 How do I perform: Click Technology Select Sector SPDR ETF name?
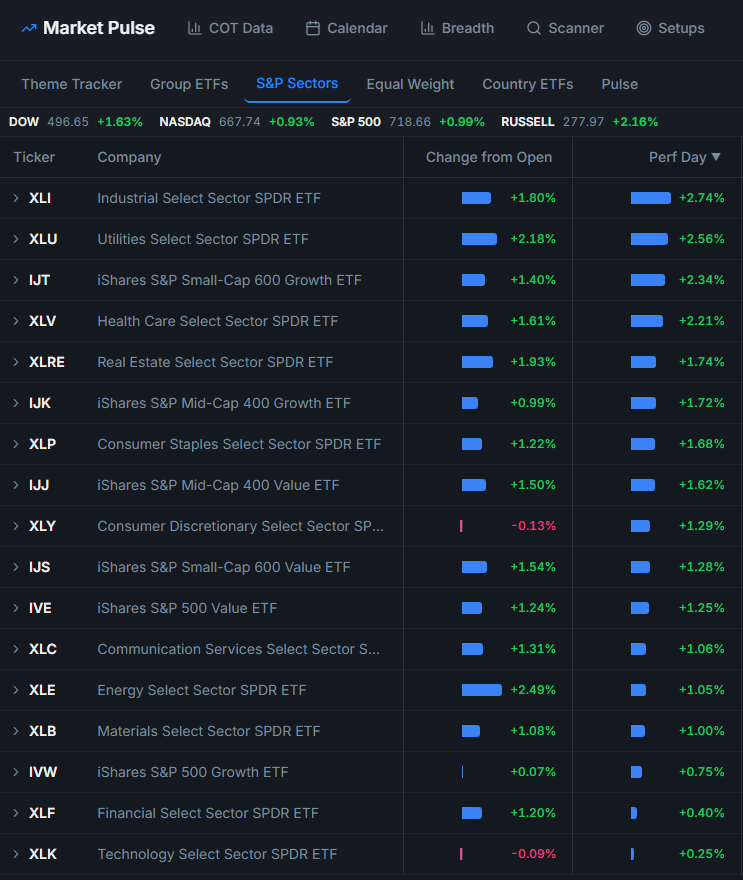[x=217, y=854]
